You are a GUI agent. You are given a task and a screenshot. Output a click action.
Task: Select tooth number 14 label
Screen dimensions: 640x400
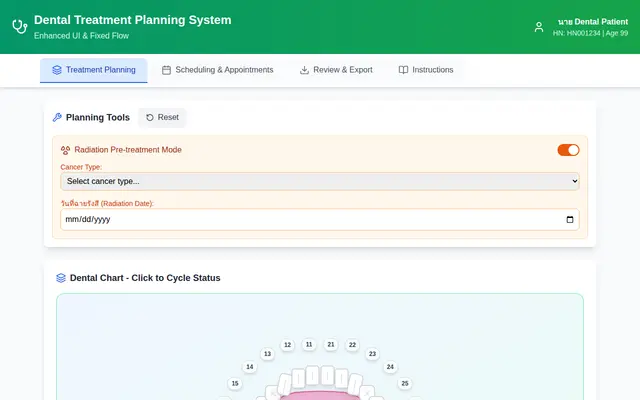(x=250, y=367)
